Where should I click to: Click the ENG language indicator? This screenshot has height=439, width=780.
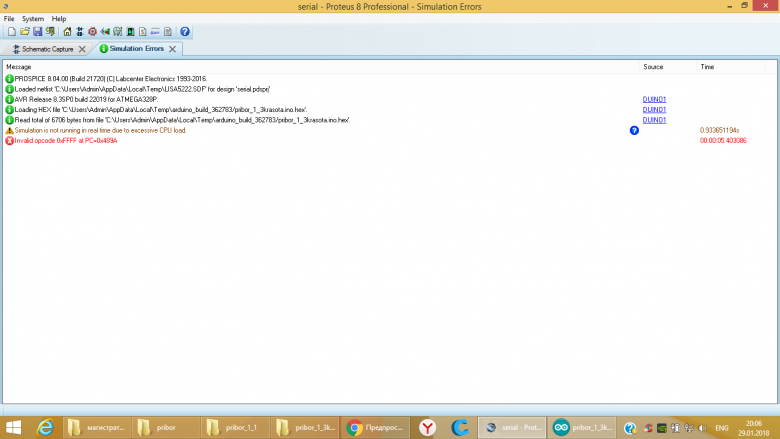point(722,428)
